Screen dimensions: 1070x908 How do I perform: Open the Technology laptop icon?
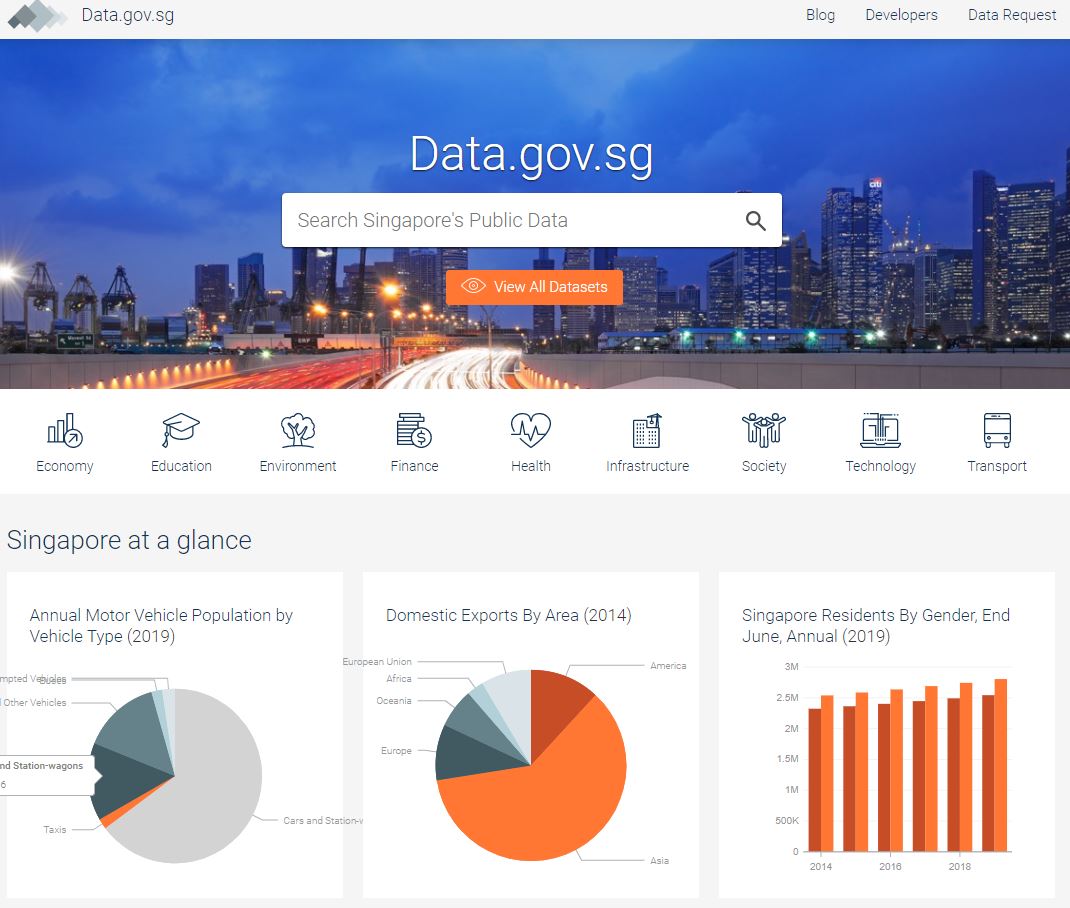click(880, 430)
